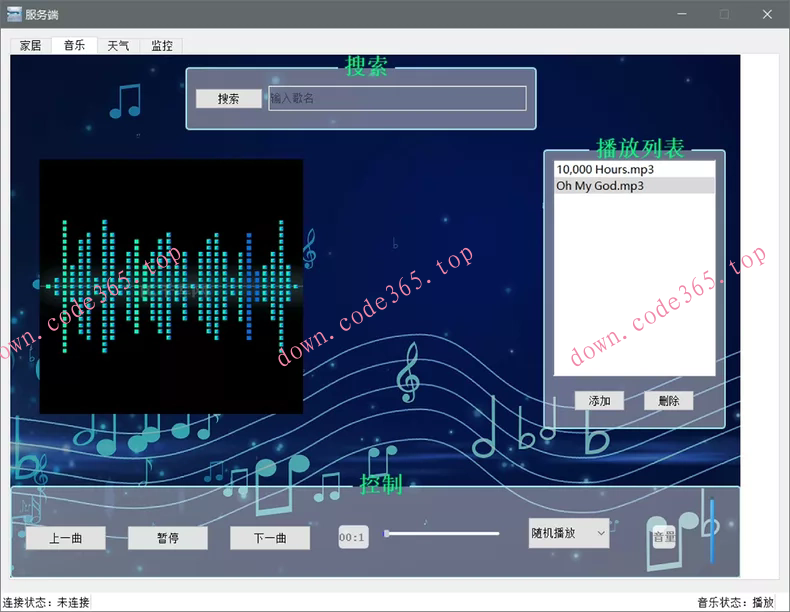This screenshot has height=612, width=790.
Task: Click the 删除 button
Action: tap(669, 401)
